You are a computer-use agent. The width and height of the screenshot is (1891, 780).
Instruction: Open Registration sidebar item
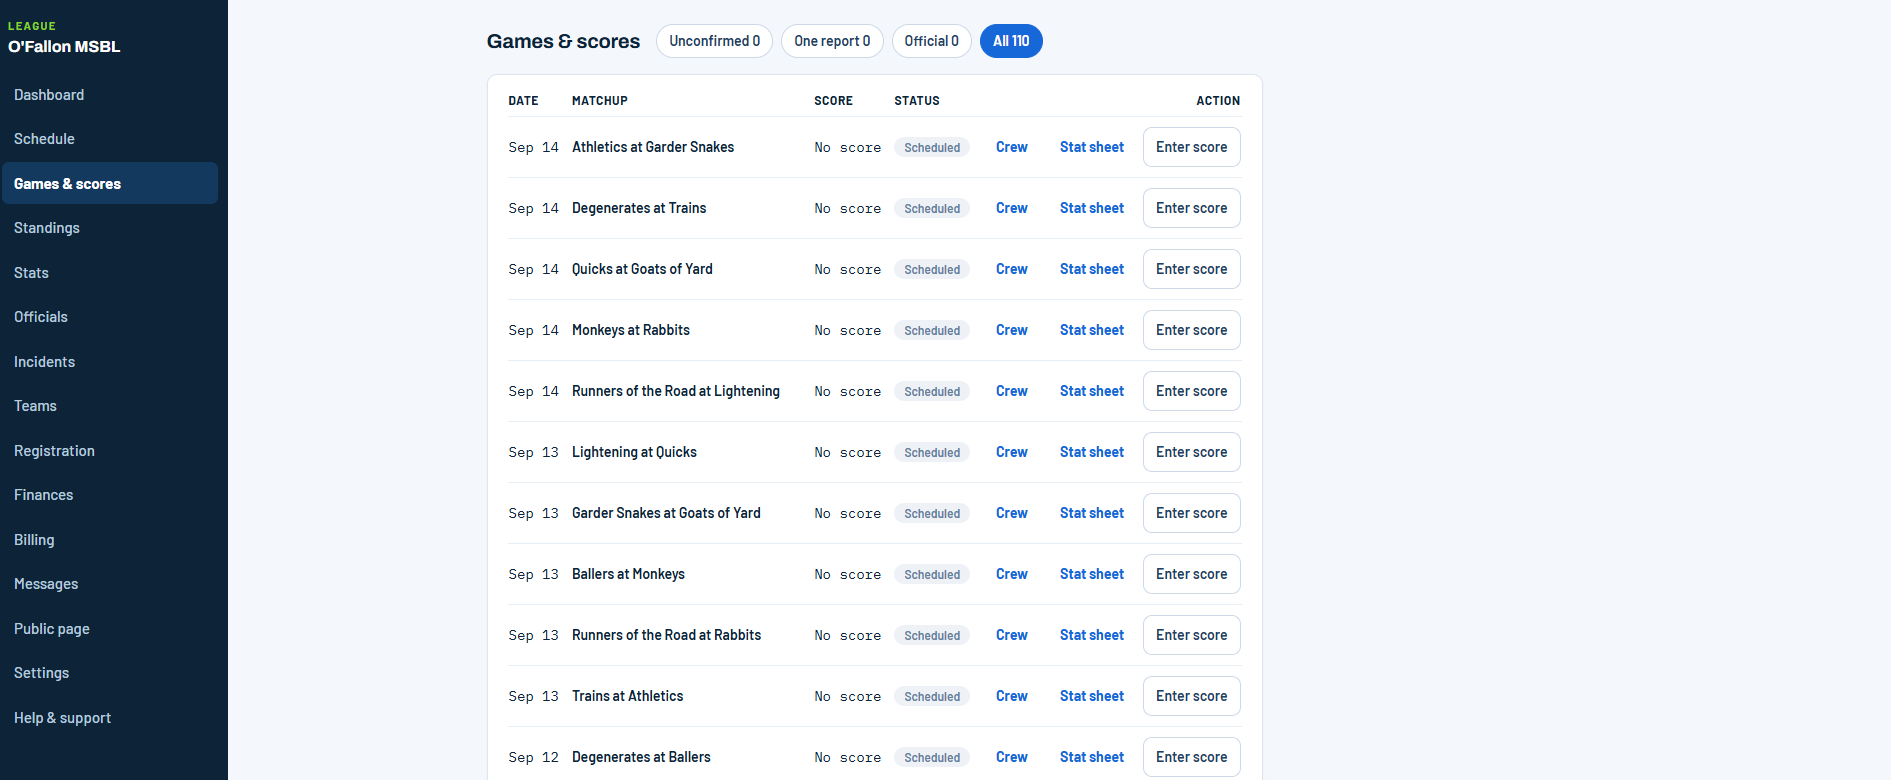pyautogui.click(x=110, y=450)
